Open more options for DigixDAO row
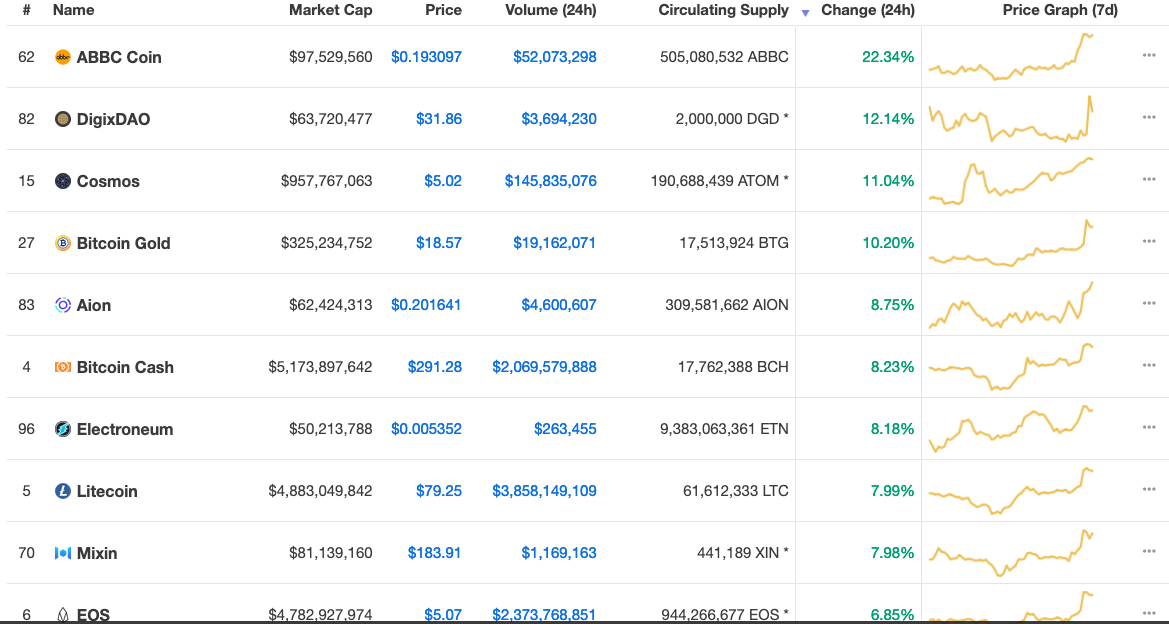 (x=1149, y=117)
